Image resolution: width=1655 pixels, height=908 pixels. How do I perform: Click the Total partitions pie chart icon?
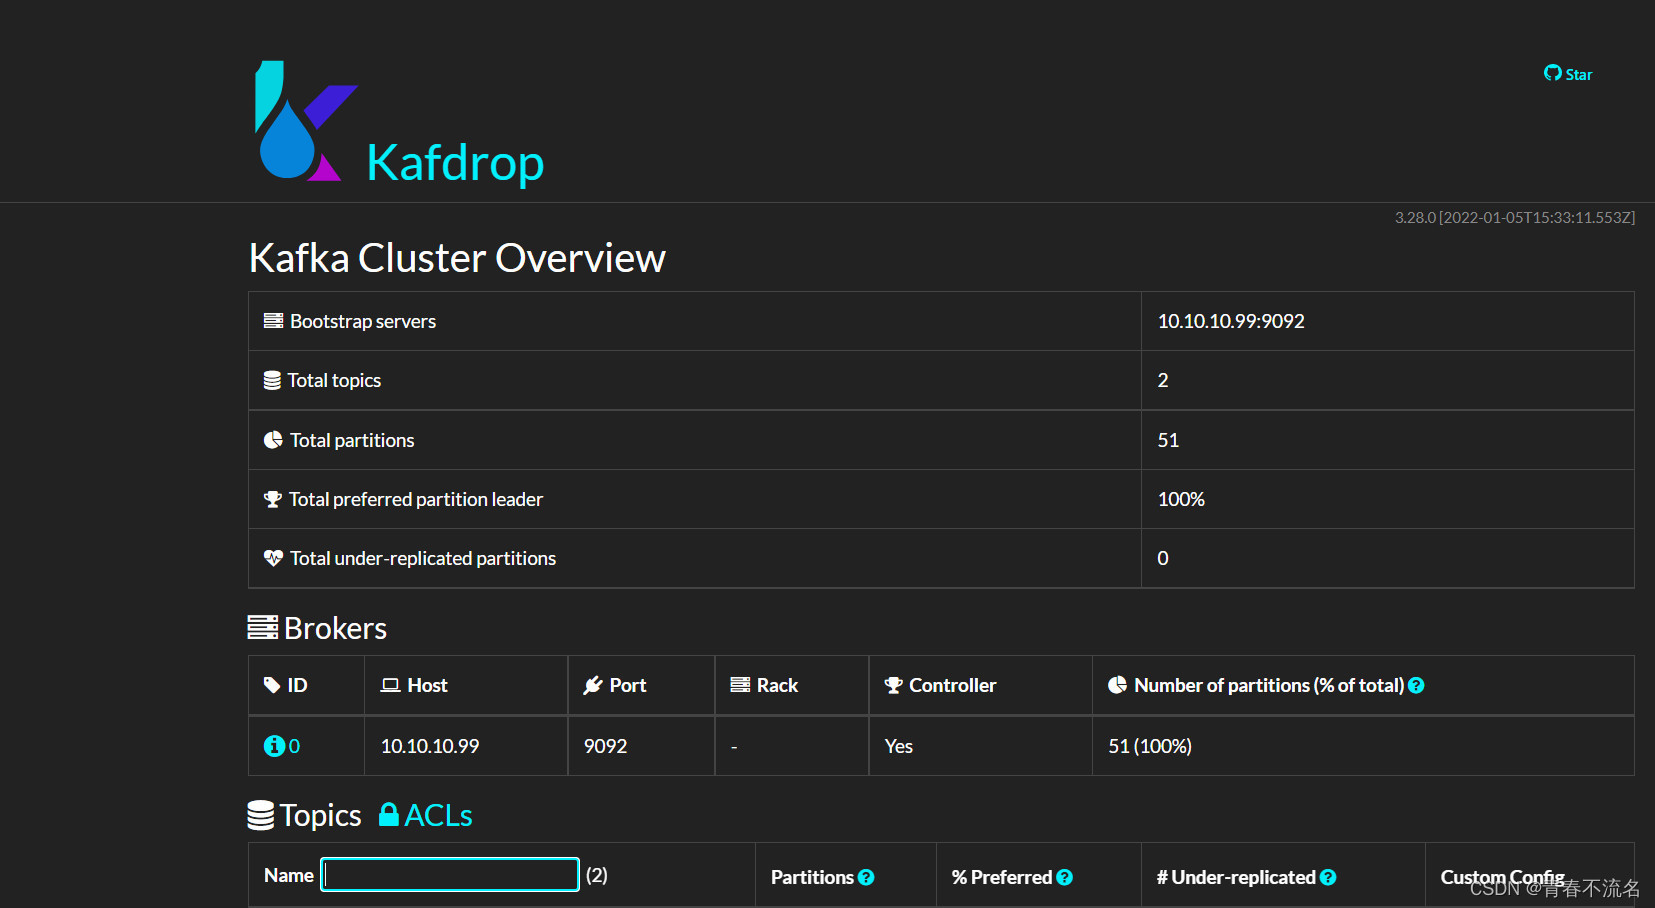click(x=273, y=440)
